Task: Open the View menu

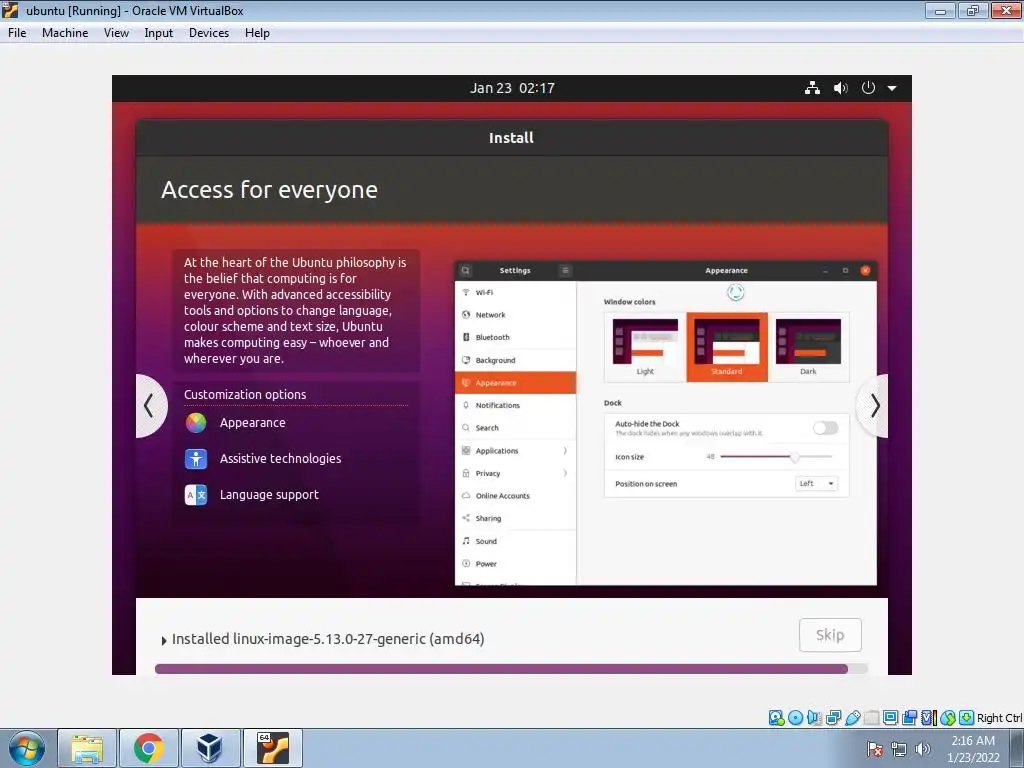Action: click(116, 33)
